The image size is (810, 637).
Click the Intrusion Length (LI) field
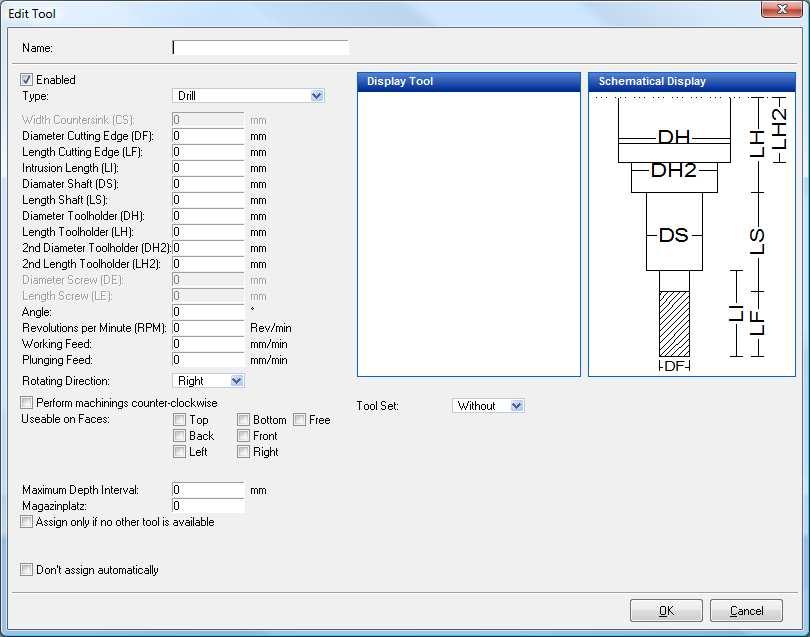coord(208,168)
